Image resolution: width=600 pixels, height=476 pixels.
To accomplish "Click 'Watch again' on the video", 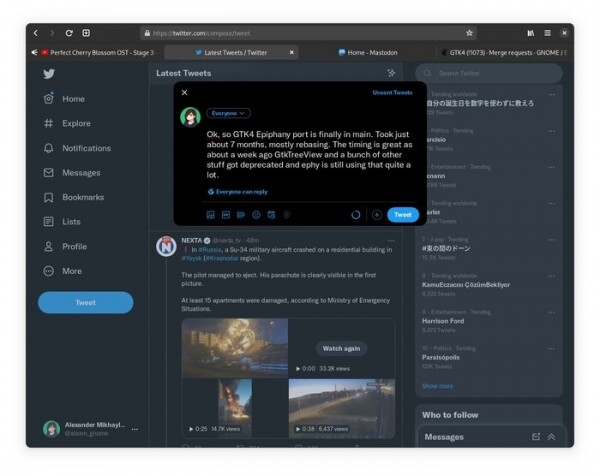I will pyautogui.click(x=341, y=348).
